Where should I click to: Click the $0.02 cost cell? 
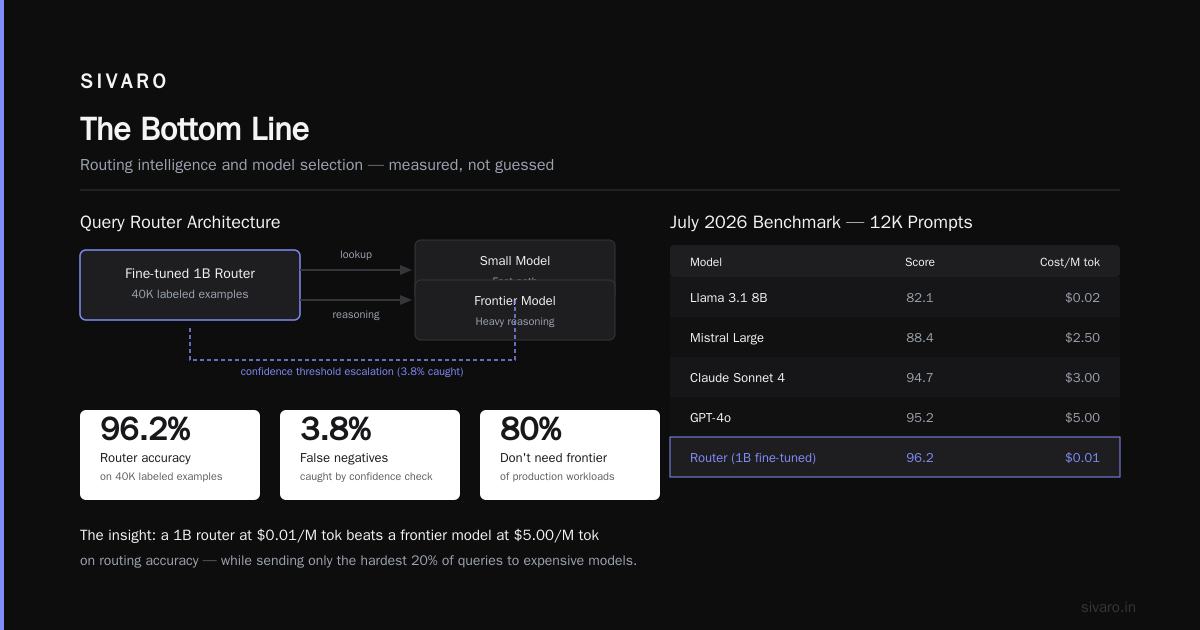coord(1082,298)
